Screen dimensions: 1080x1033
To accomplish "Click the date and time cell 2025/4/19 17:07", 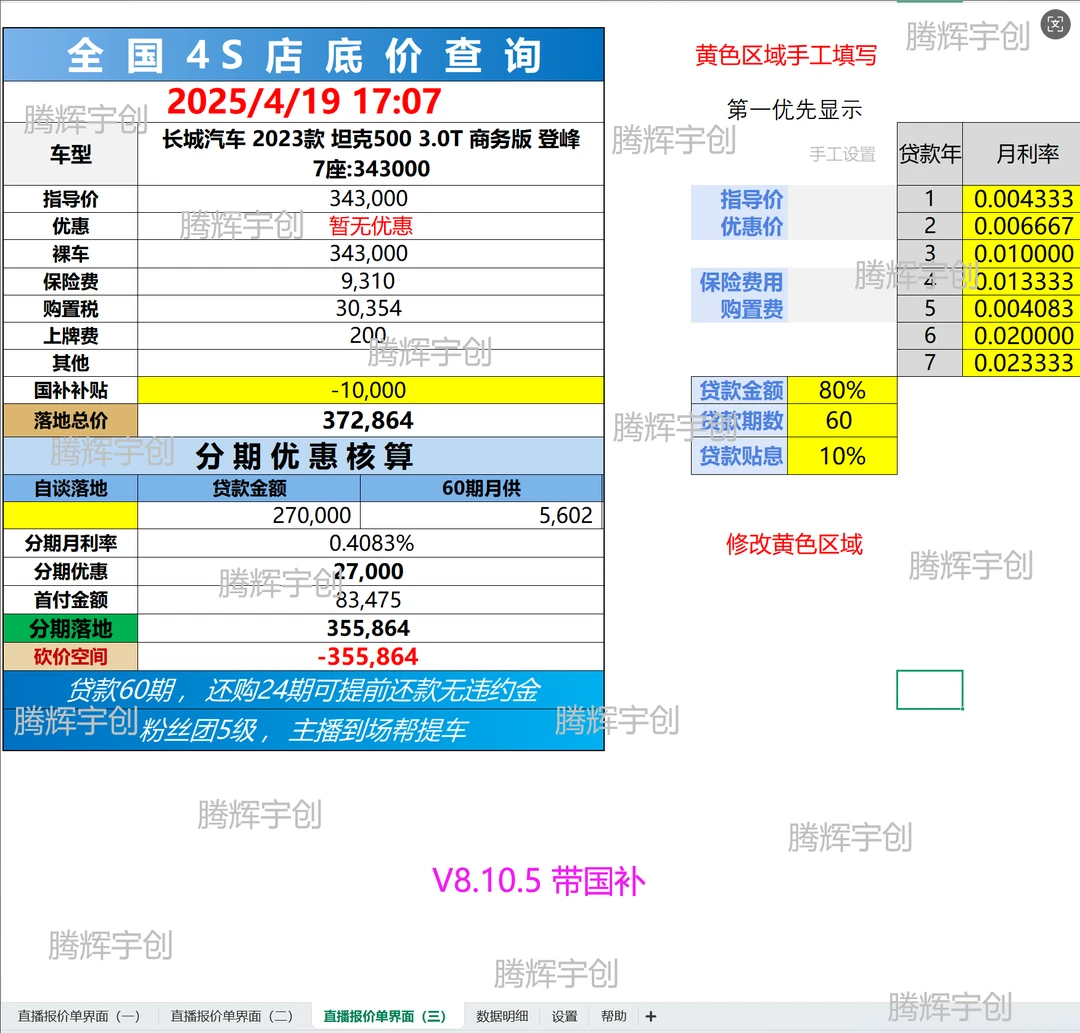I will (304, 102).
